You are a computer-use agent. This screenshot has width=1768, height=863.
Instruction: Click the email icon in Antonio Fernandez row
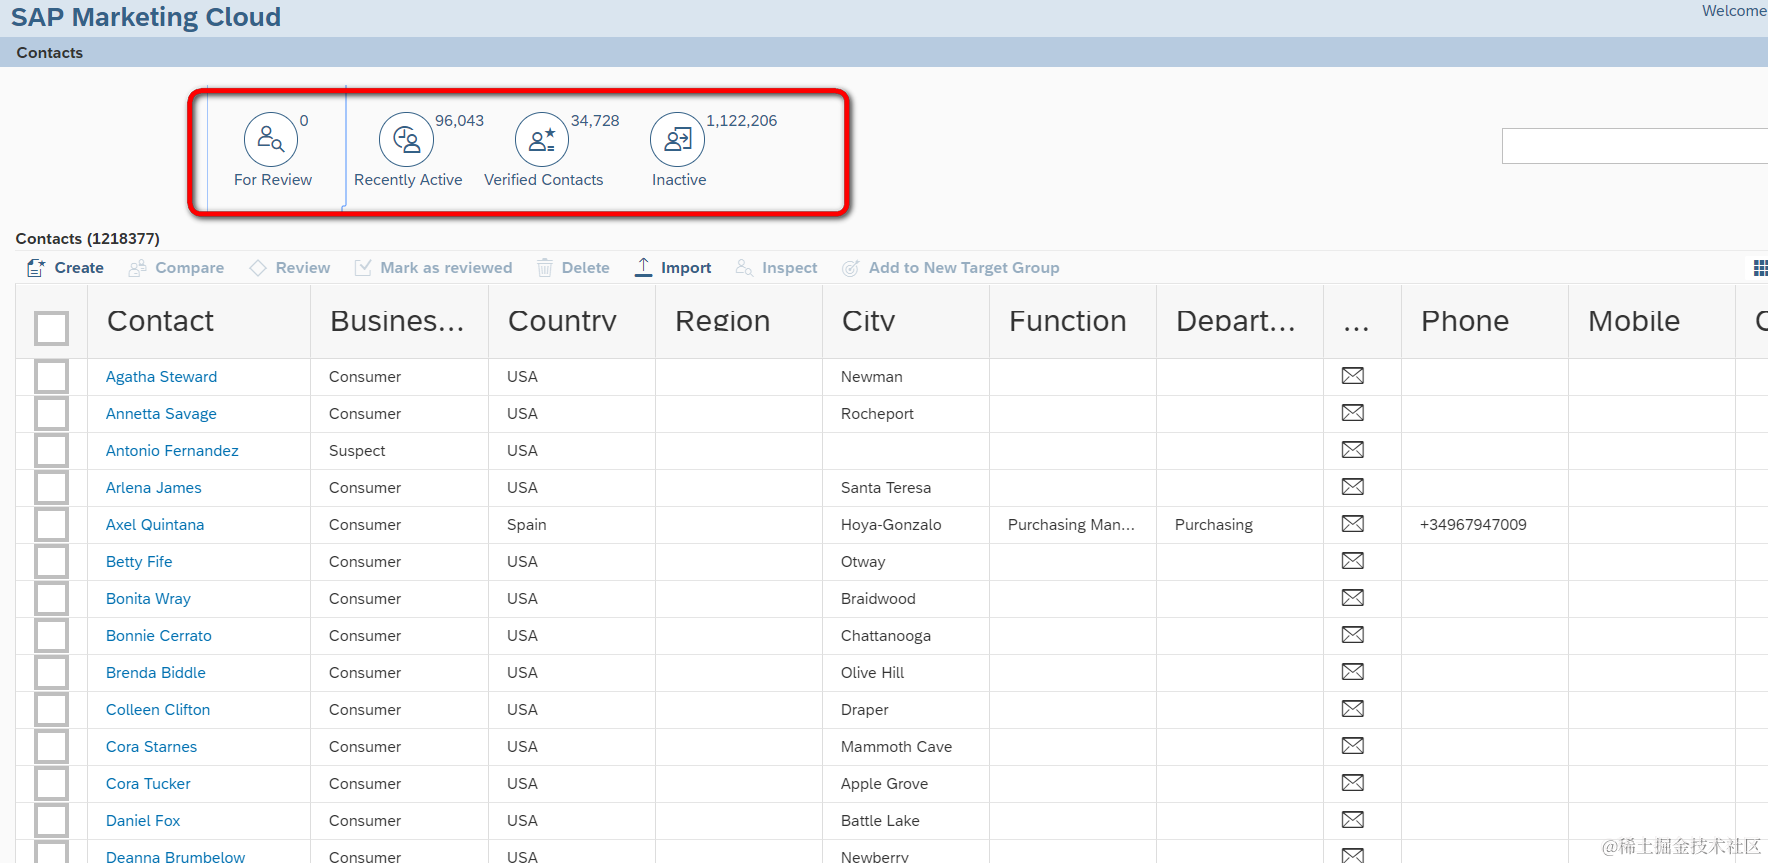(x=1353, y=450)
